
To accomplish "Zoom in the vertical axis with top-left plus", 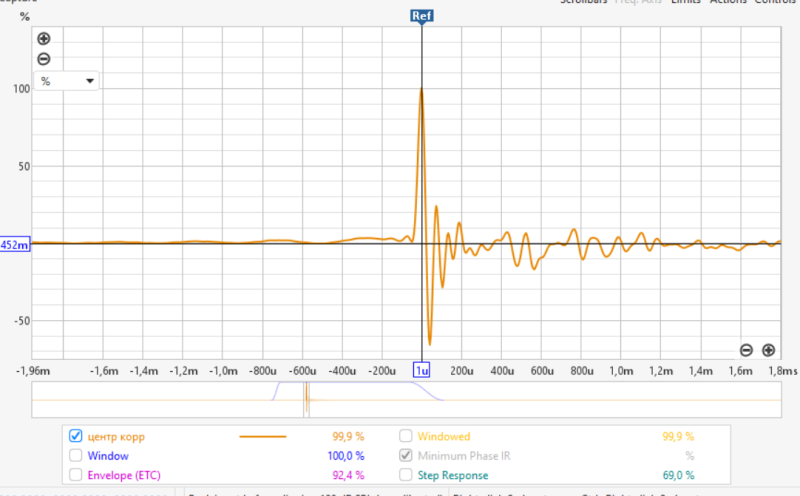I will tap(43, 39).
